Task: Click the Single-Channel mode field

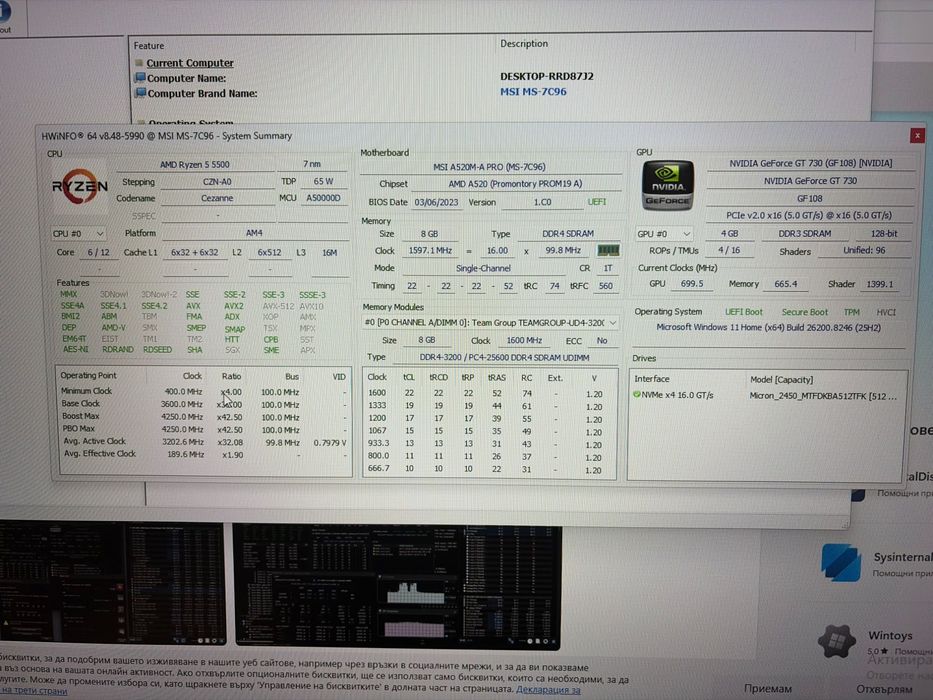Action: pyautogui.click(x=483, y=268)
